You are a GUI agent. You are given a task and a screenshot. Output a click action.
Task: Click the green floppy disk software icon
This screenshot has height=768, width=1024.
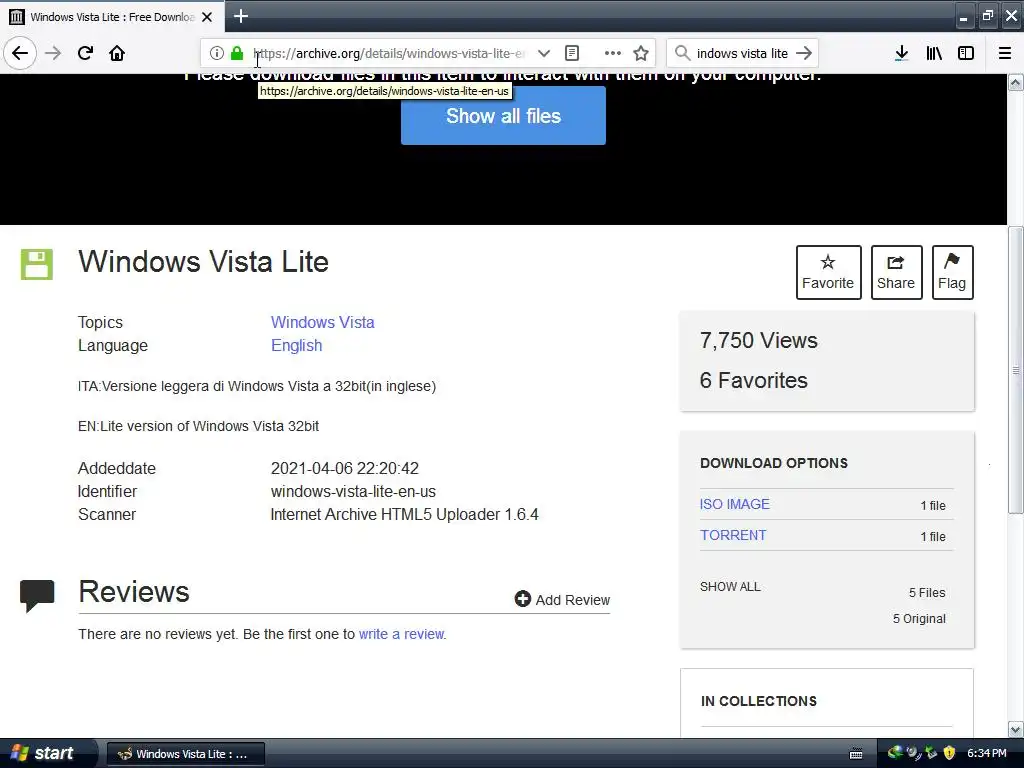pos(37,264)
